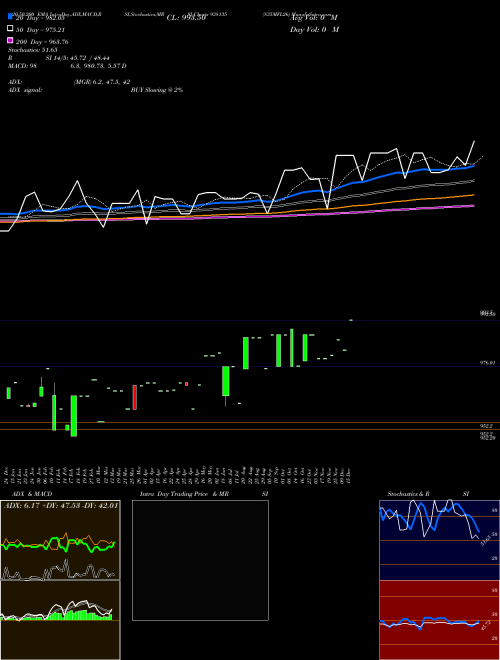Click the 'Day Vol: 0 M' label
The width and height of the screenshot is (500, 660).
click(x=314, y=29)
